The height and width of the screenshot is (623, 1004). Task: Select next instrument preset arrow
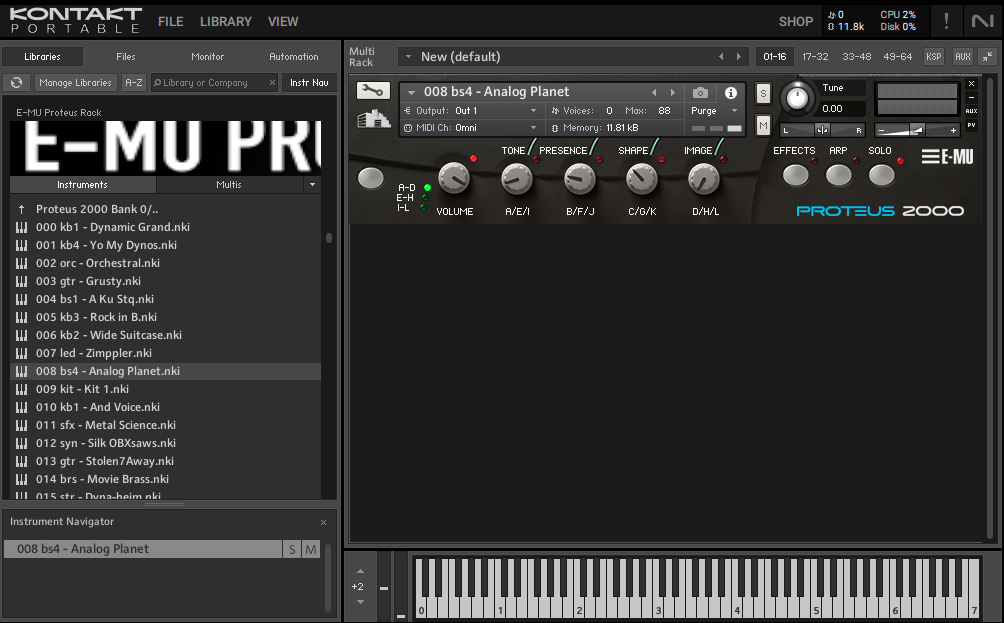click(673, 92)
